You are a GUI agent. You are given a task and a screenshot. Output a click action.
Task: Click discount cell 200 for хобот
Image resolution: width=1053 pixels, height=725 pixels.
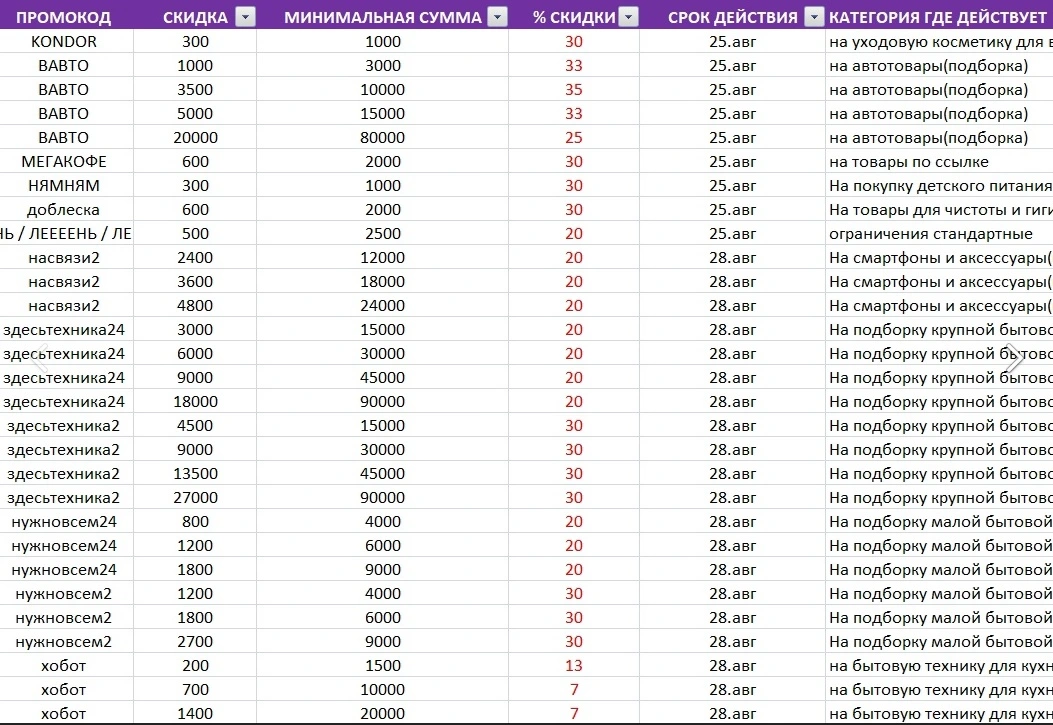195,666
